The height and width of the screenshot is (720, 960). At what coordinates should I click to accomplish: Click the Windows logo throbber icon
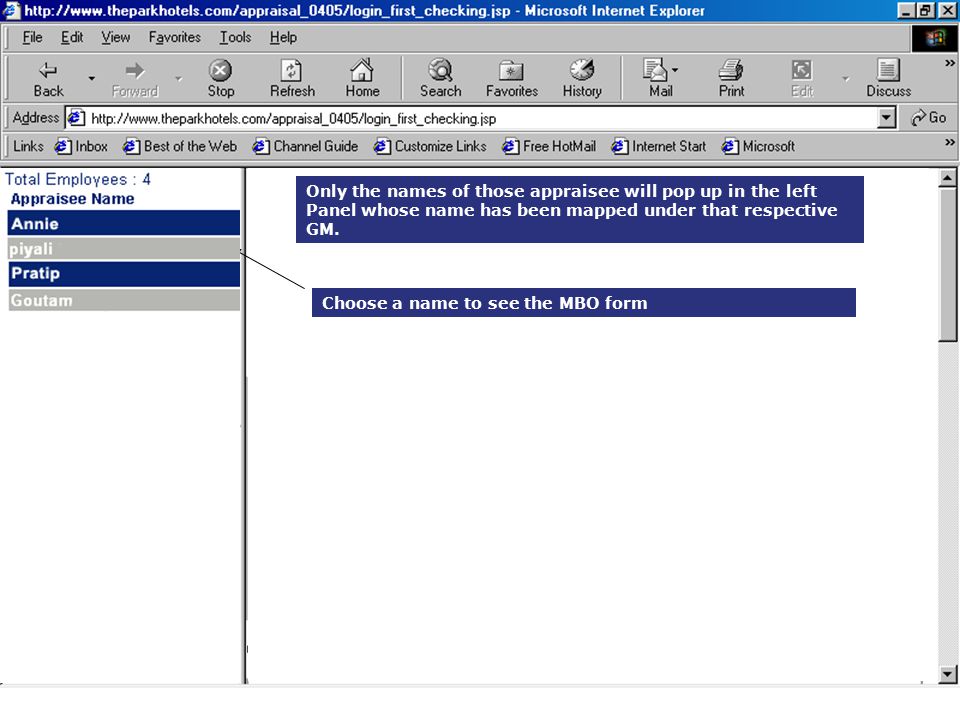(934, 39)
